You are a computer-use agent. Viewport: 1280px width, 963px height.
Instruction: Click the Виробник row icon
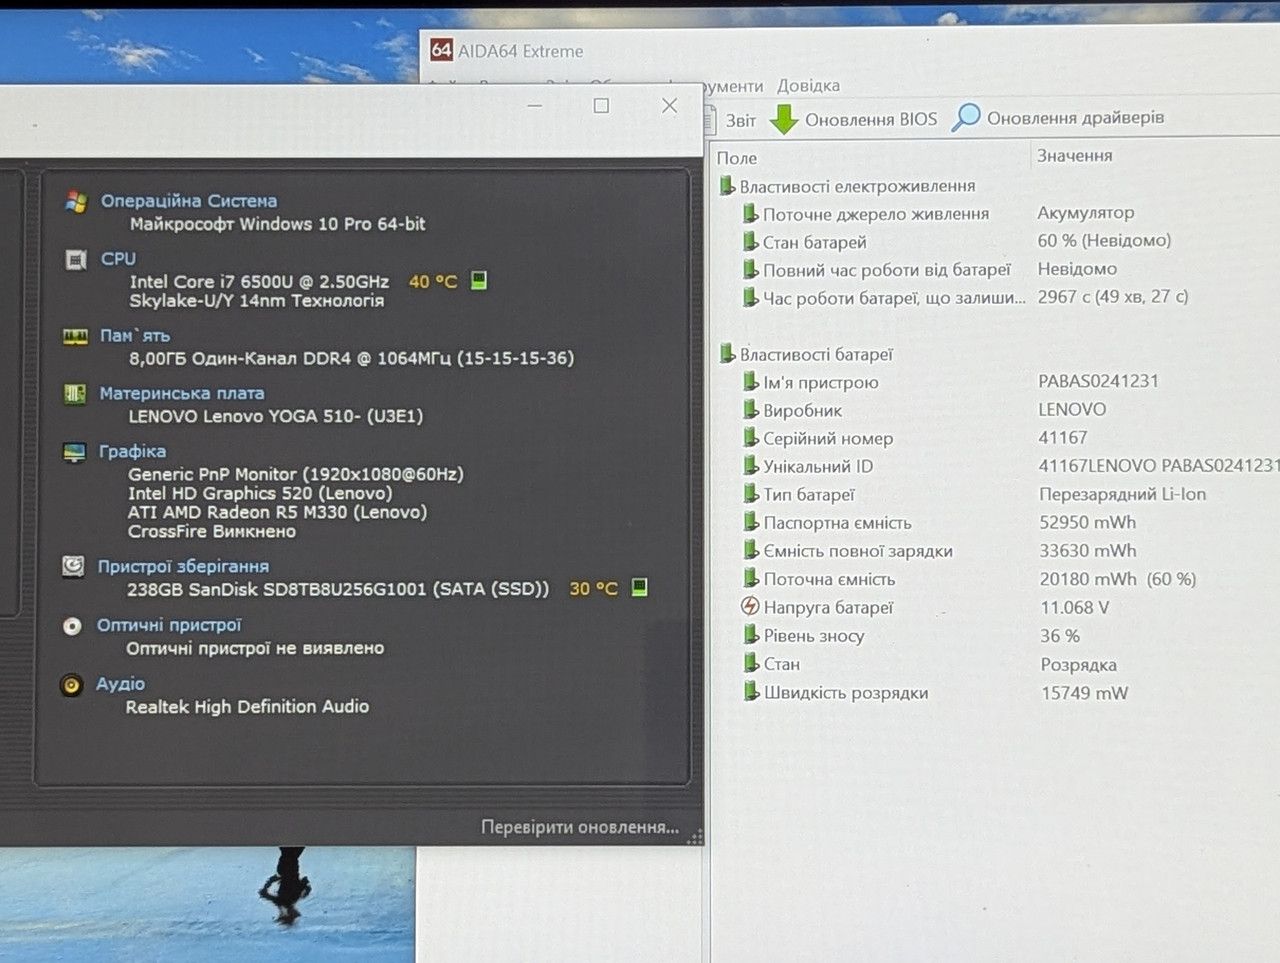coord(751,409)
